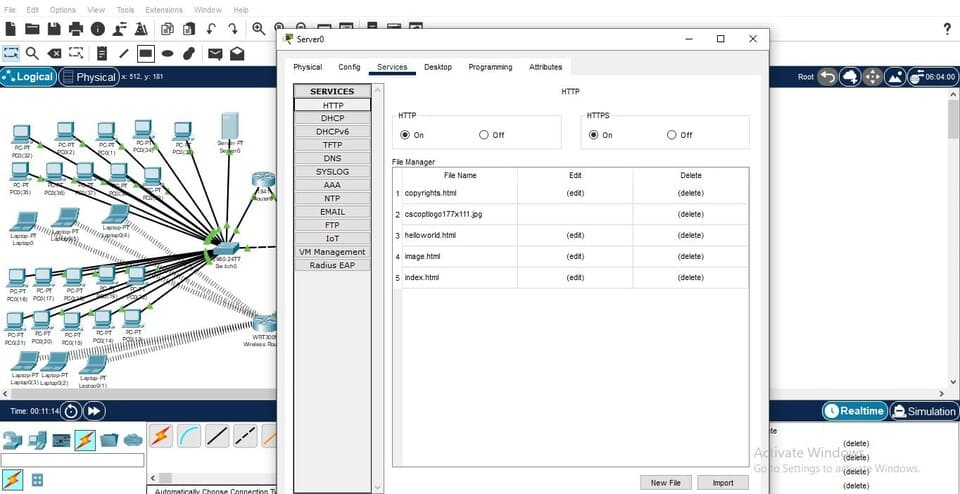
Task: Choose the Inspect magnifier tool
Action: click(32, 53)
